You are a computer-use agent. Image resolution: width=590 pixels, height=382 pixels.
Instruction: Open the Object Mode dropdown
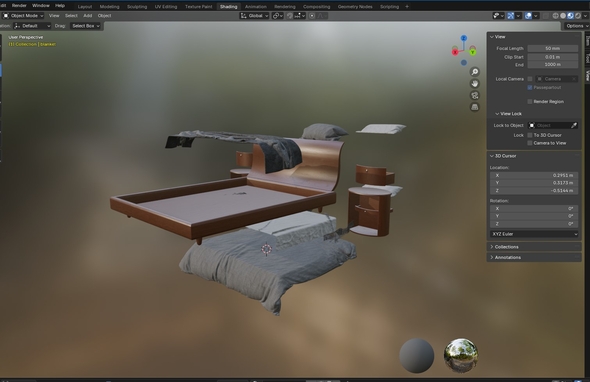coord(23,16)
